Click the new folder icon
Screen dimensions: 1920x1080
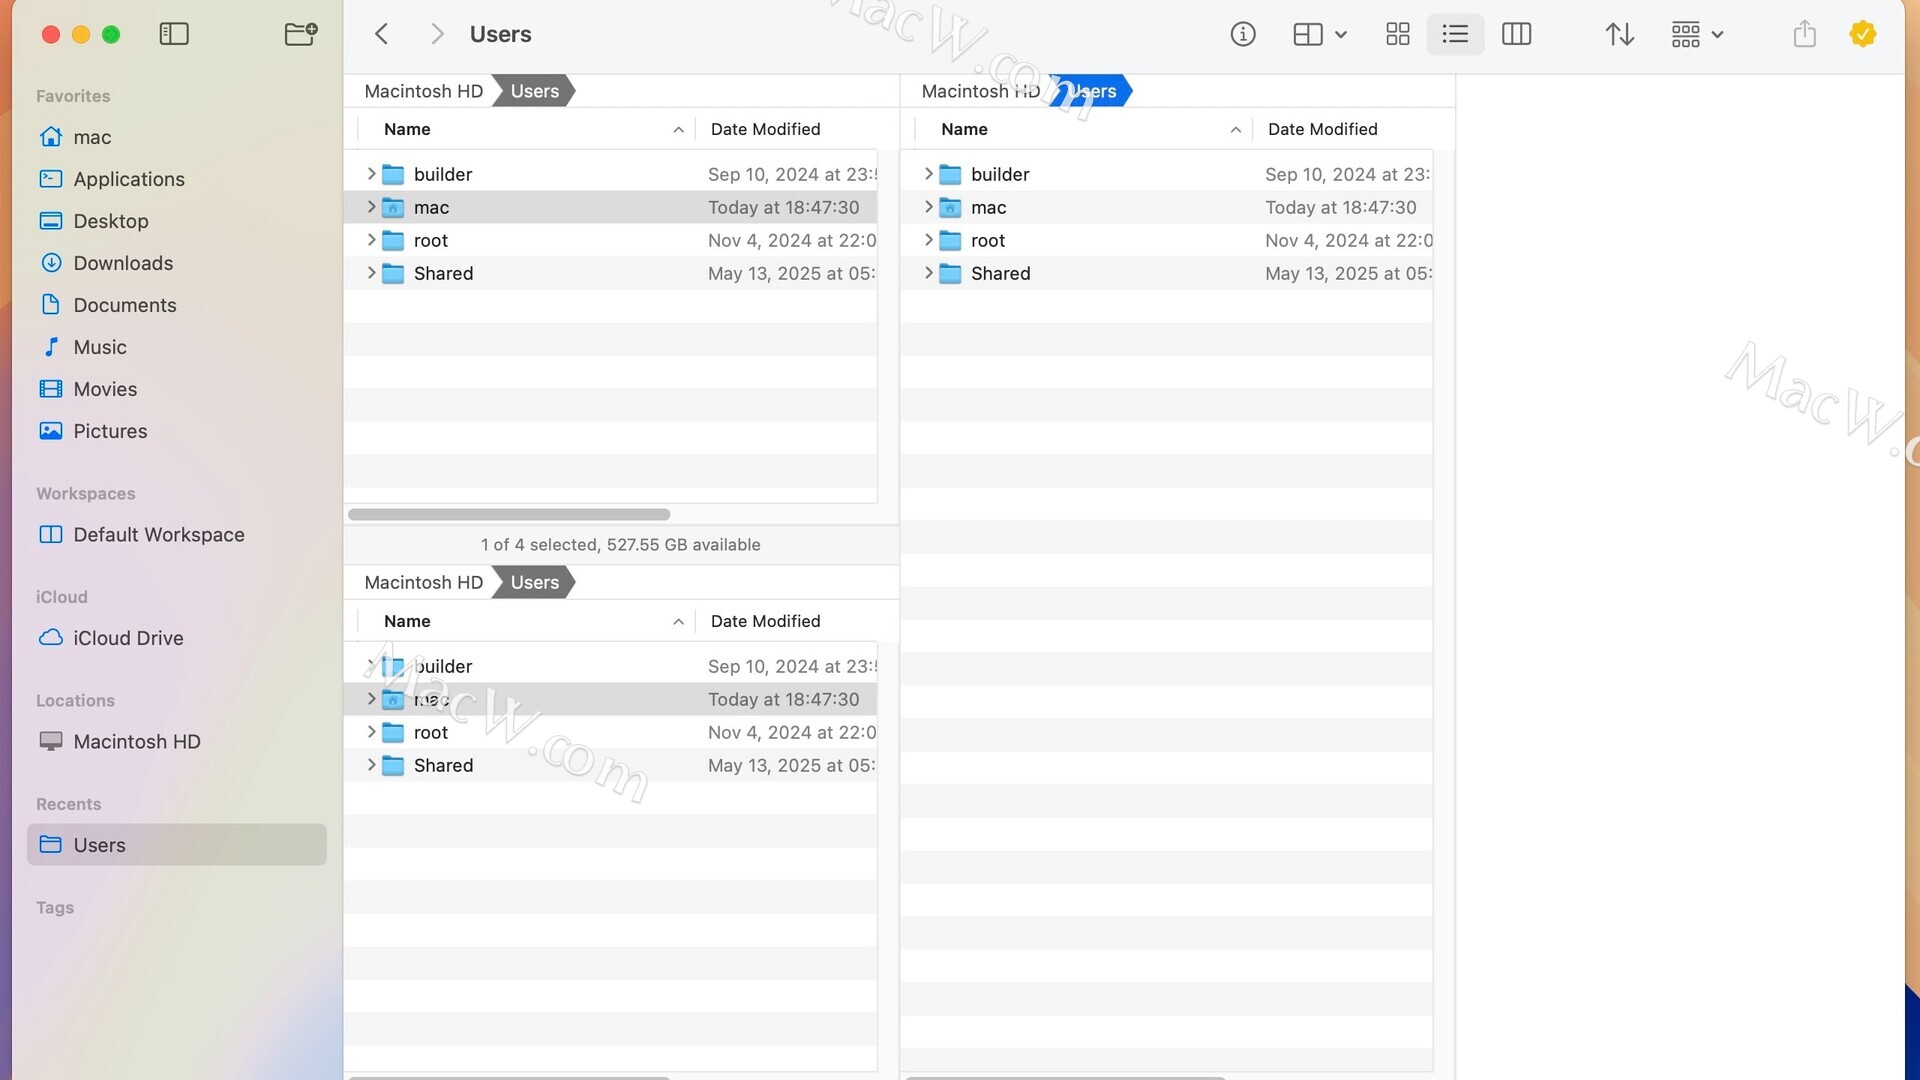(300, 34)
